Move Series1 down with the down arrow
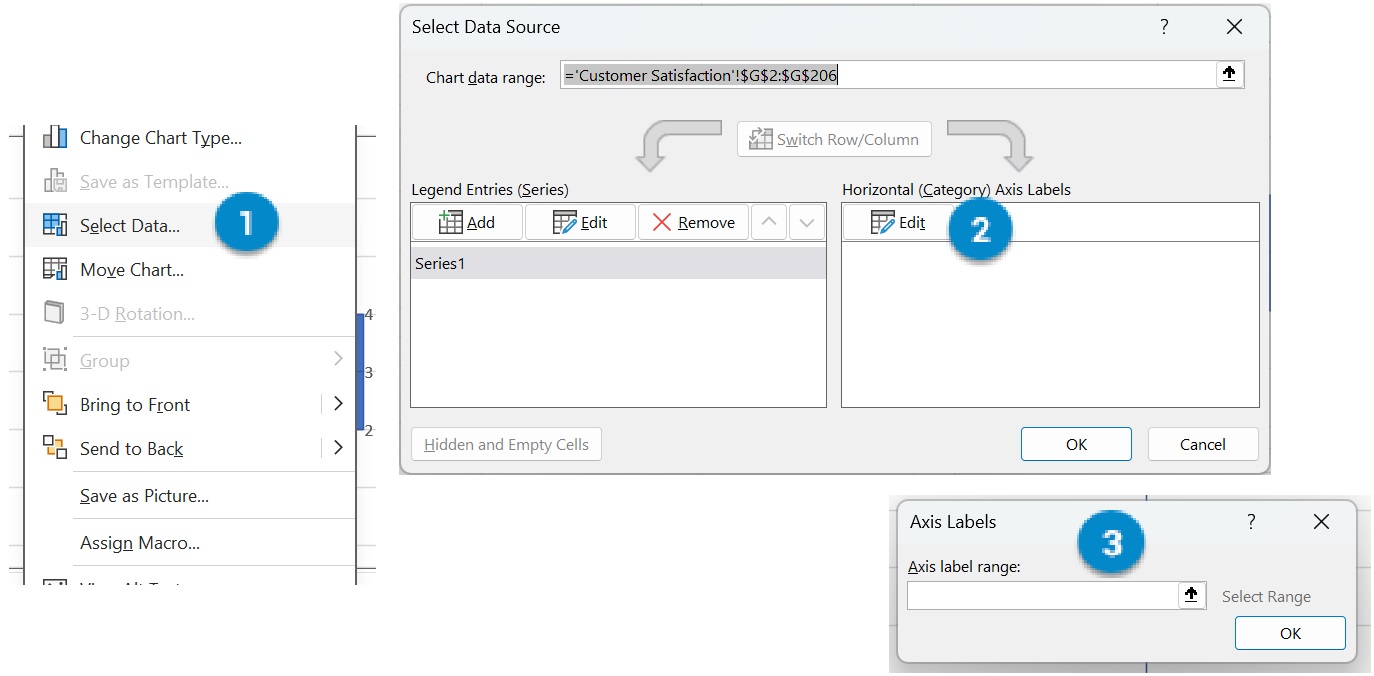This screenshot has height=676, width=1374. click(x=807, y=222)
